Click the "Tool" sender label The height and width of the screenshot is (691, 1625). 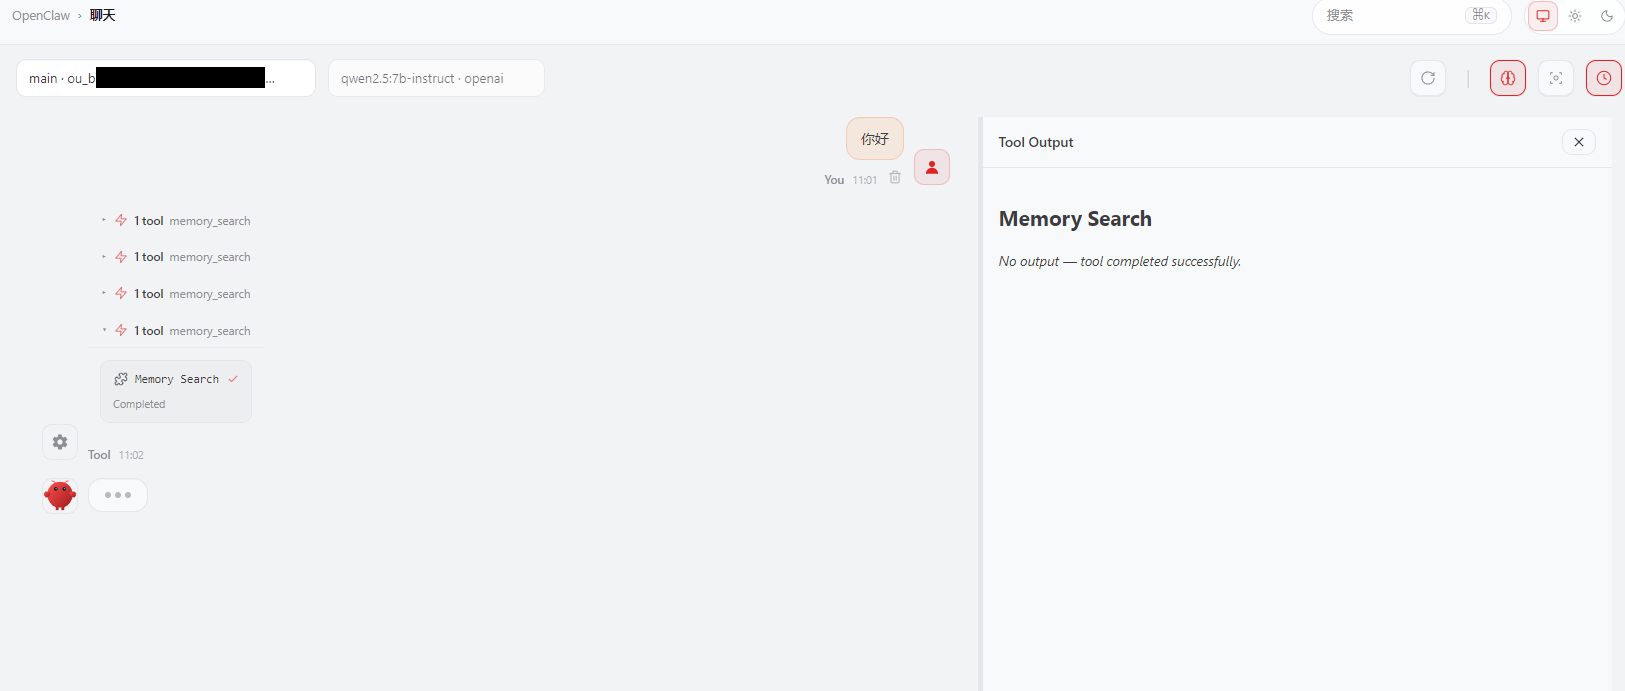(x=99, y=455)
